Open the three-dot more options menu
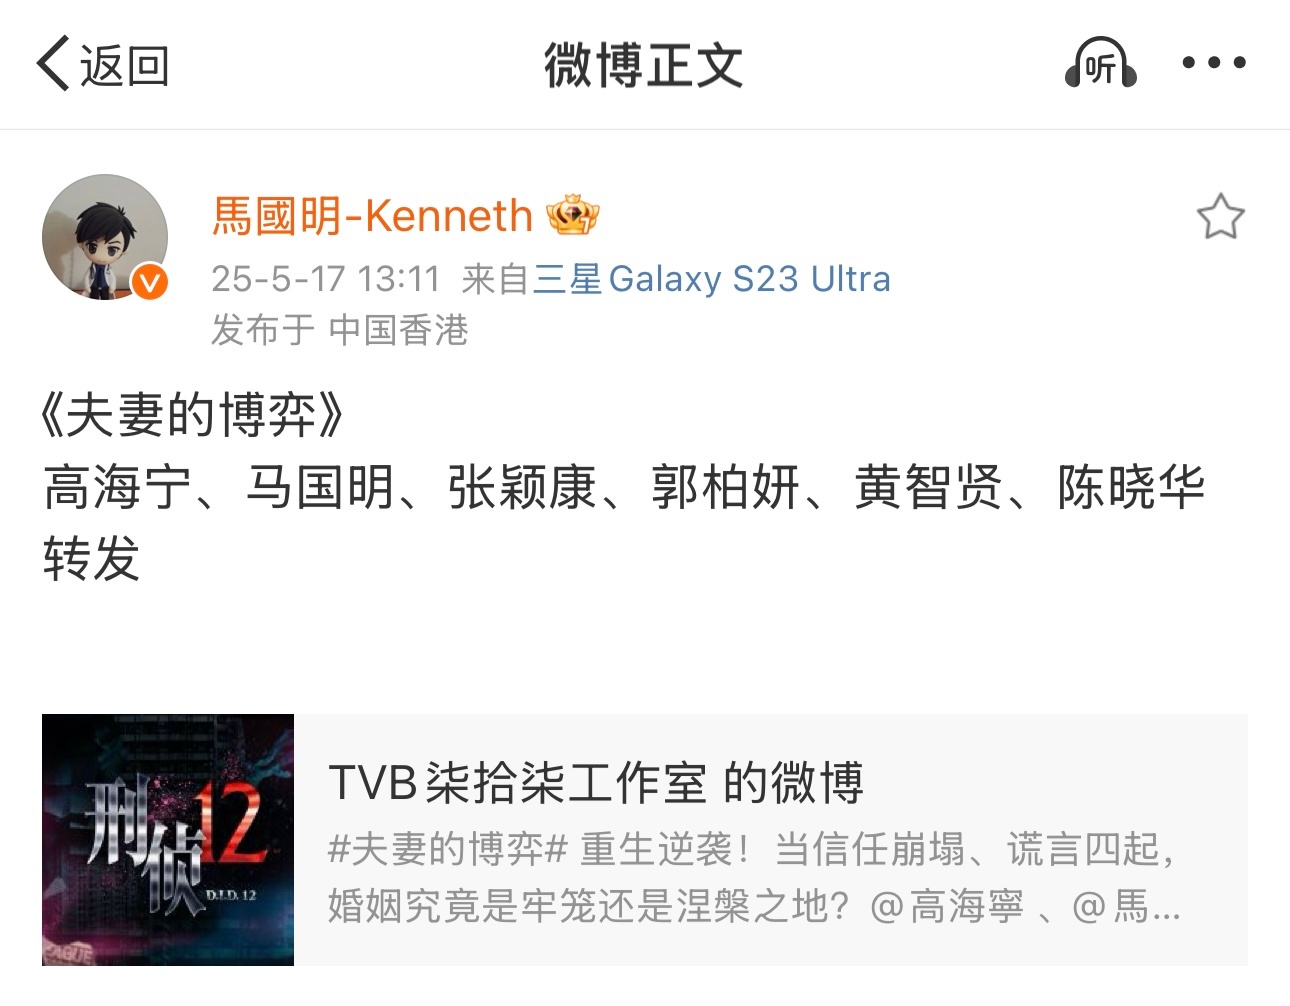Viewport: 1290px width, 1006px height. tap(1214, 63)
